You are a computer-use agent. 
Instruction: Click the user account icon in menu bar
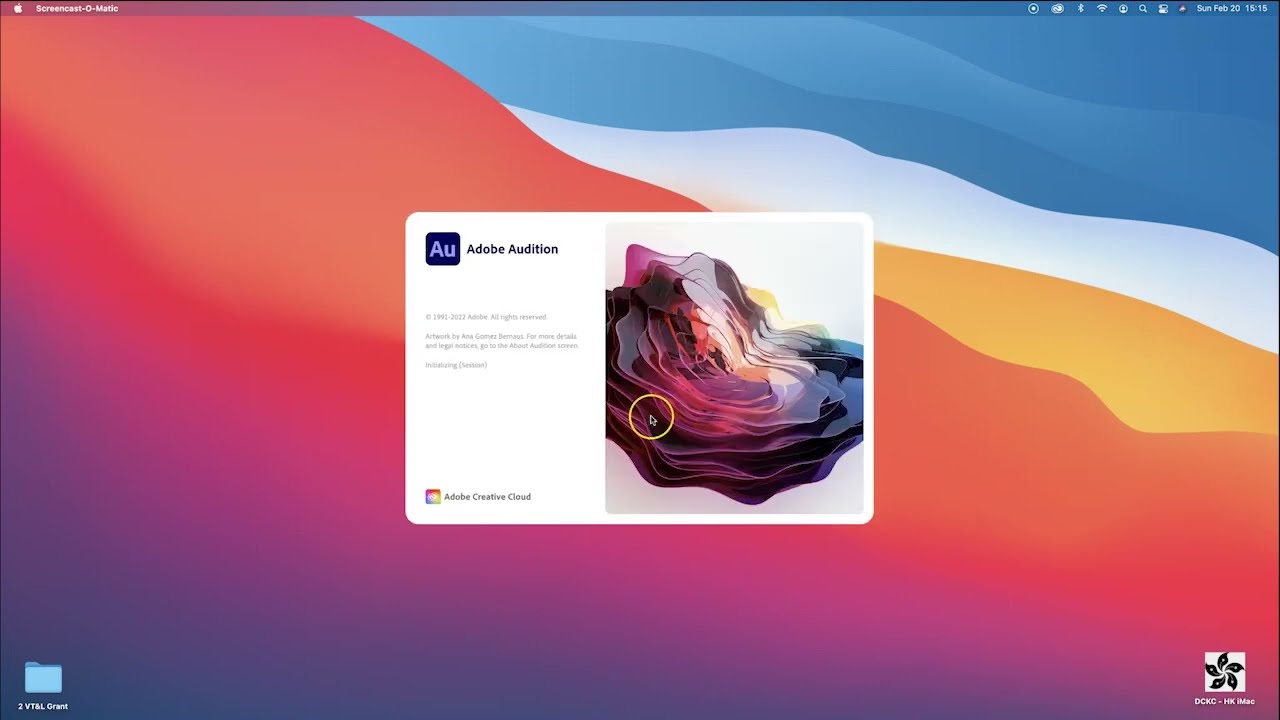(1123, 9)
